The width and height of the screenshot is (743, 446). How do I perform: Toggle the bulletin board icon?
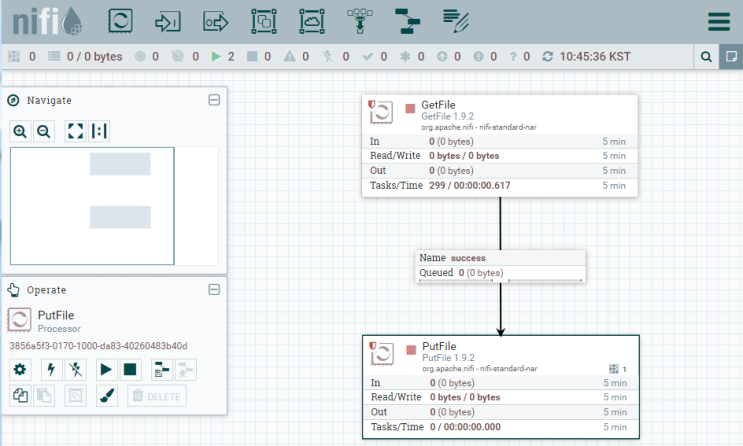click(x=731, y=57)
